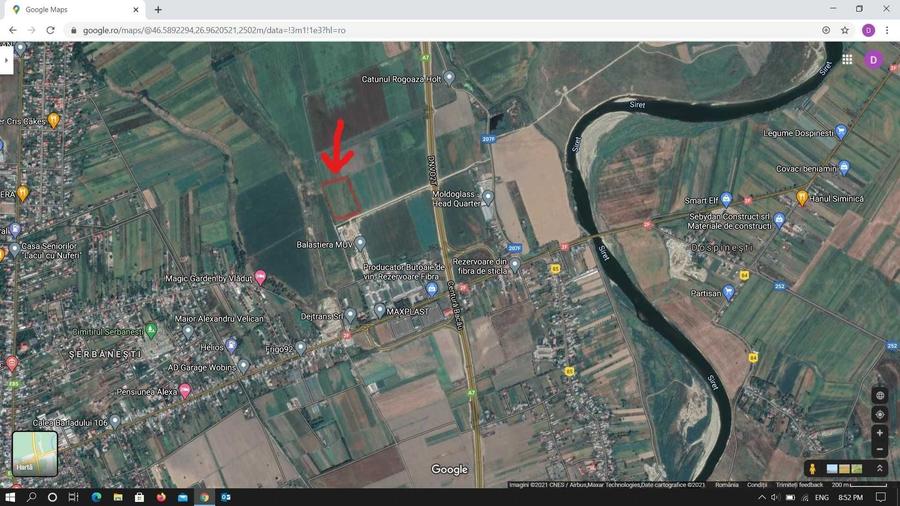Screen dimensions: 900x506
Task: Click the Cris Cakes restaurant marker
Action: [53, 120]
